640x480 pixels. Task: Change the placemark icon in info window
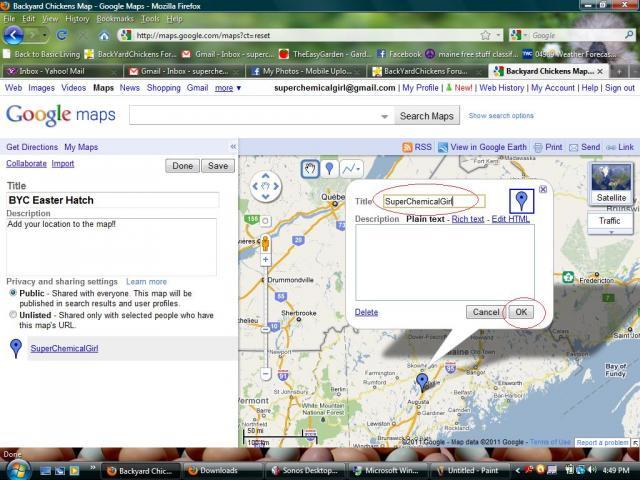tap(521, 200)
